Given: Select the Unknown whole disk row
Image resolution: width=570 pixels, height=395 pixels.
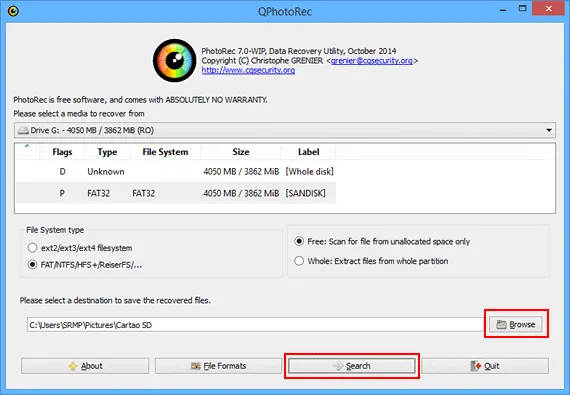Looking at the screenshot, I should point(176,172).
